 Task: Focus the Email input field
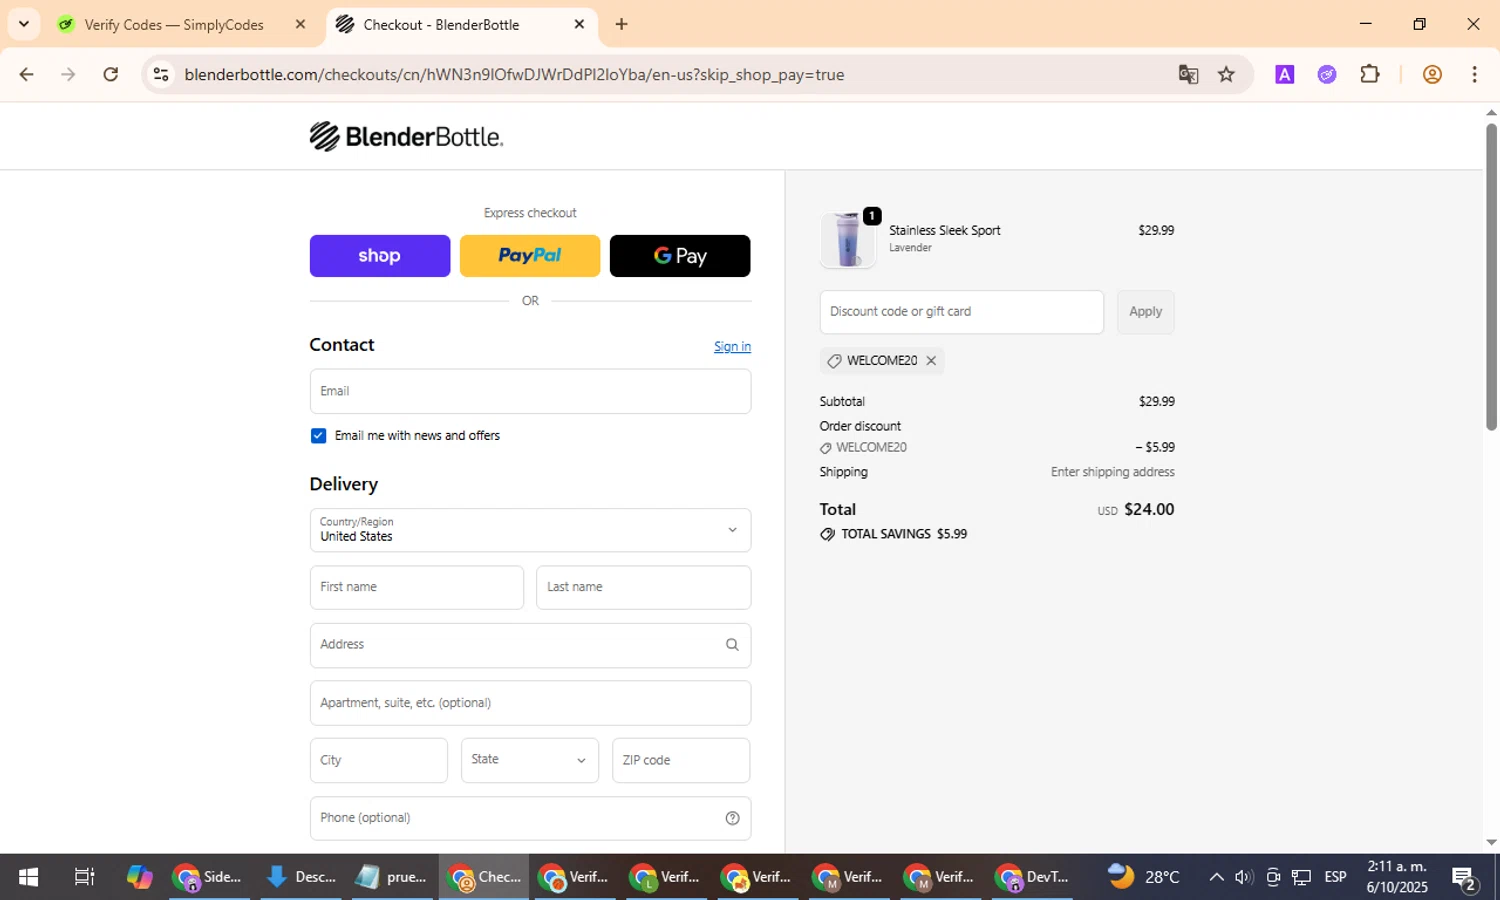point(530,391)
